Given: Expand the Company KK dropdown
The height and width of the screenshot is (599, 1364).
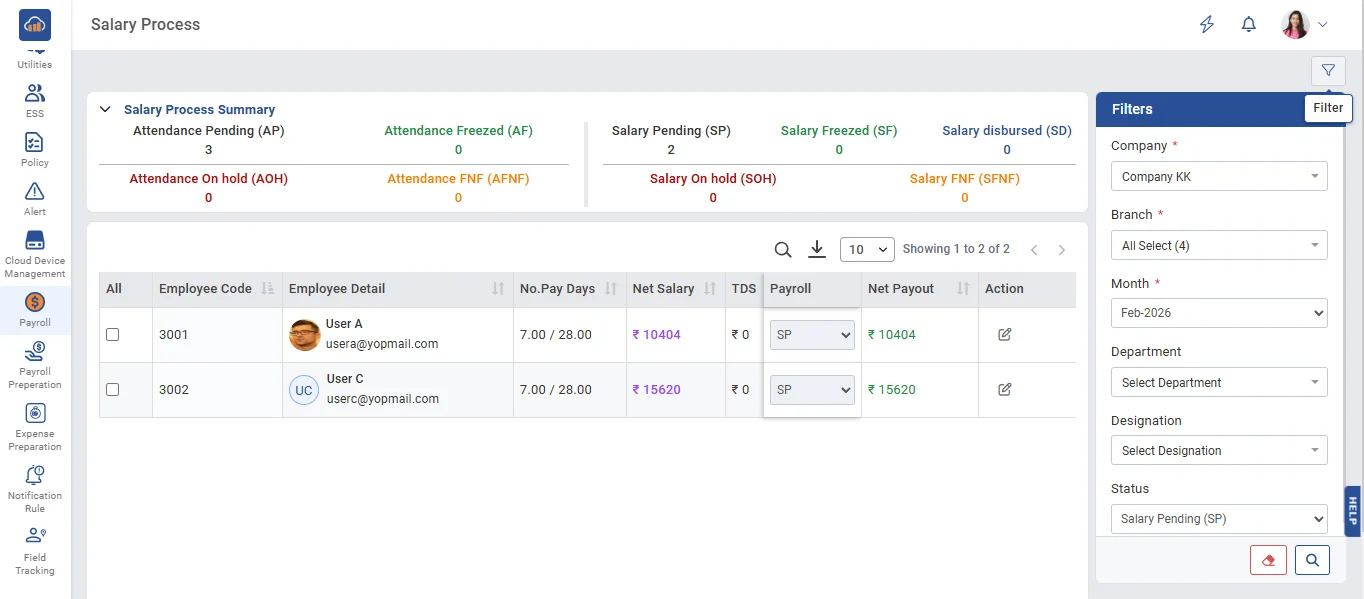Looking at the screenshot, I should (x=1218, y=177).
